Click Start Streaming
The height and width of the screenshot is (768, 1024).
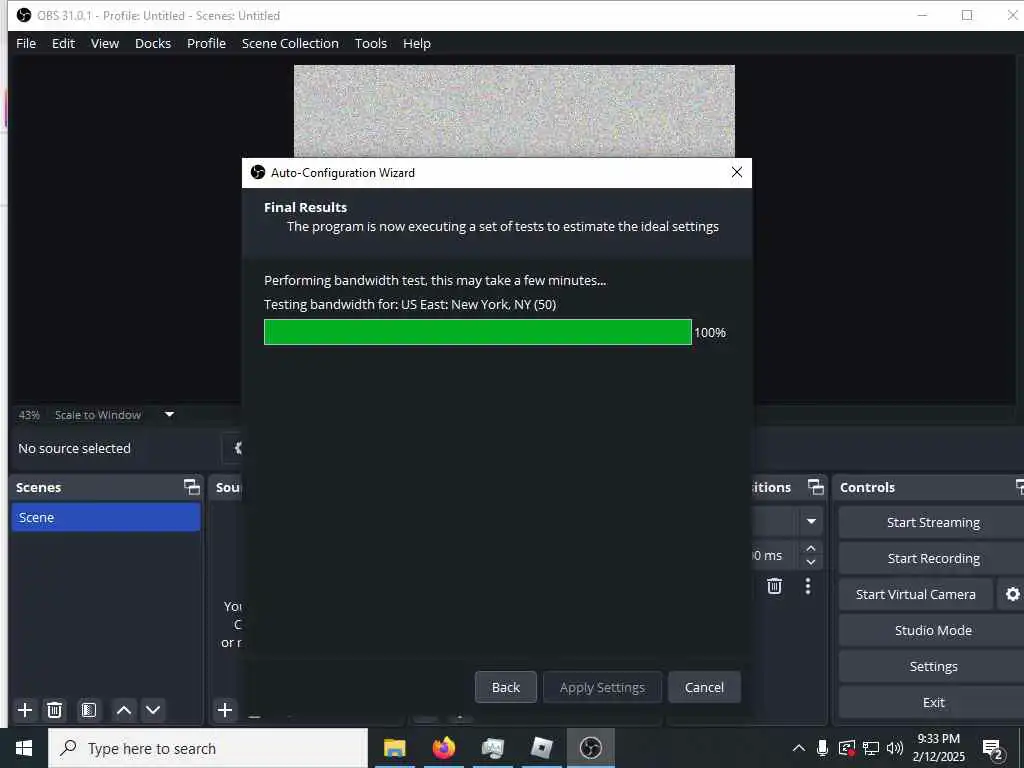(x=933, y=522)
